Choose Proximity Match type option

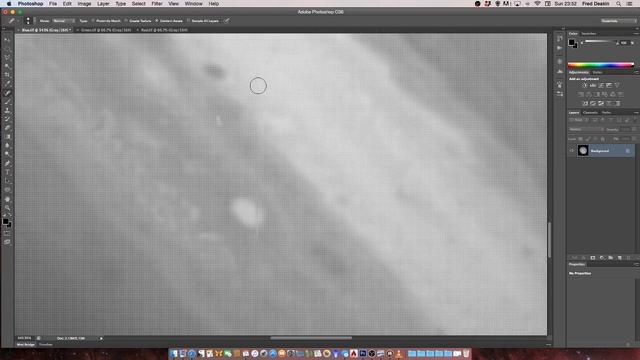pos(107,21)
